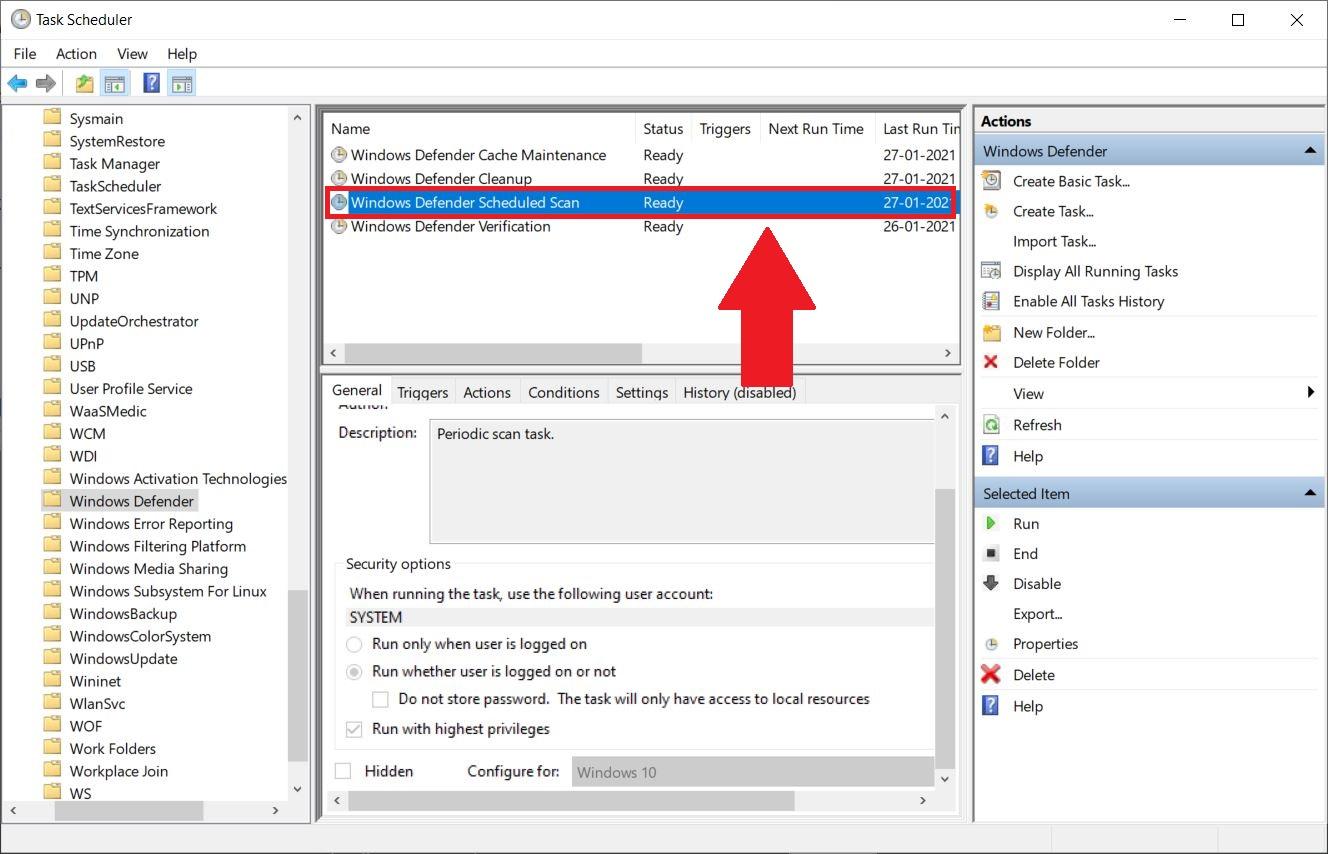Screen dimensions: 1328x854
Task: Click the Task Scheduler title bar app icon
Action: point(20,19)
